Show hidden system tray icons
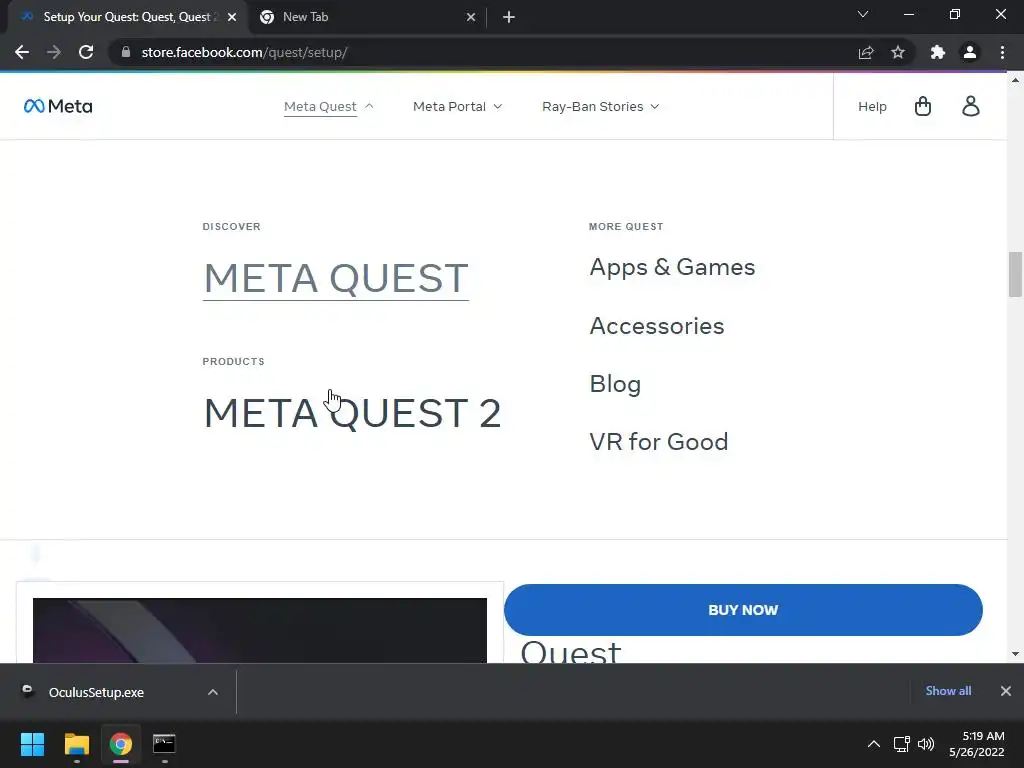Screen dimensions: 1024x768 (x=874, y=744)
